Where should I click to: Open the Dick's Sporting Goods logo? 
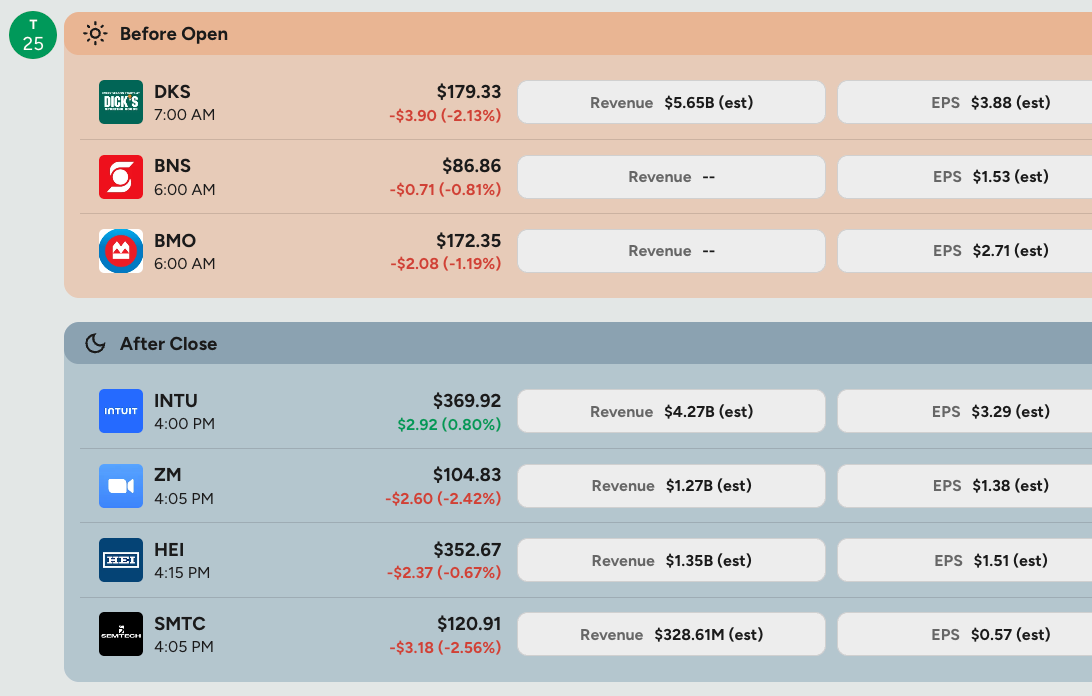pyautogui.click(x=120, y=102)
